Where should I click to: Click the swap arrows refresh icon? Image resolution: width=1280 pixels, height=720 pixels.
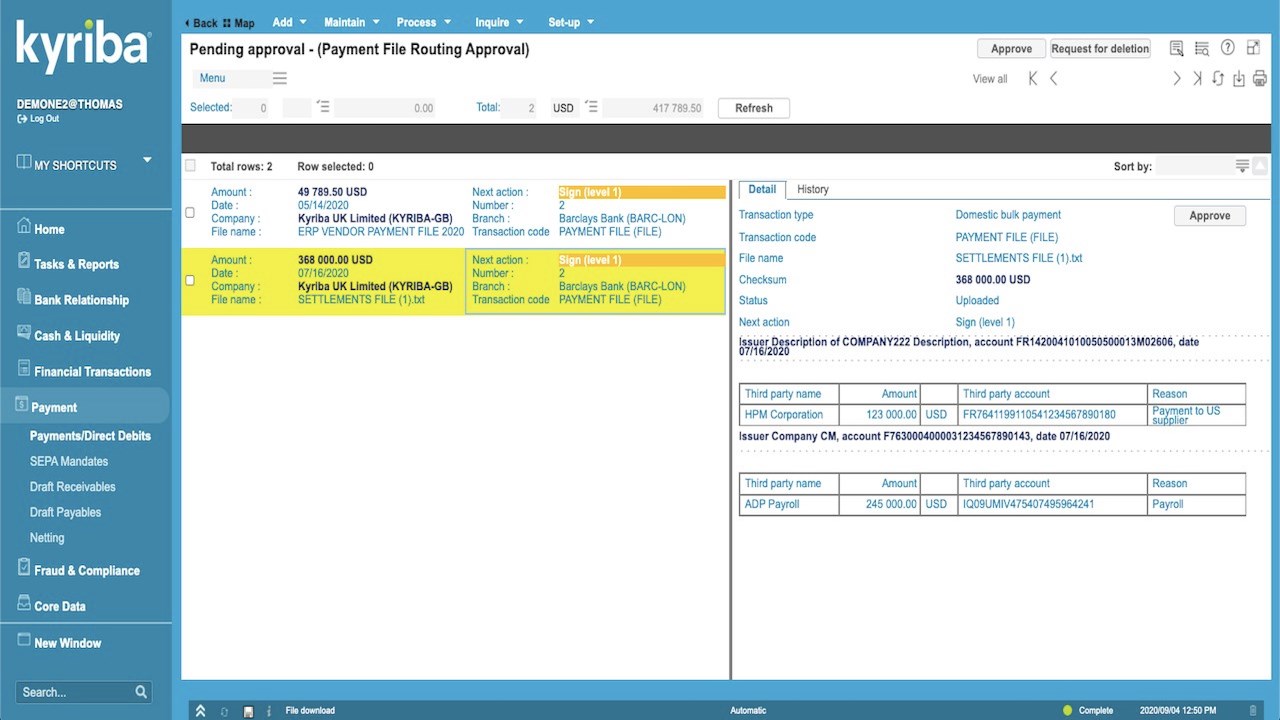(x=1218, y=78)
